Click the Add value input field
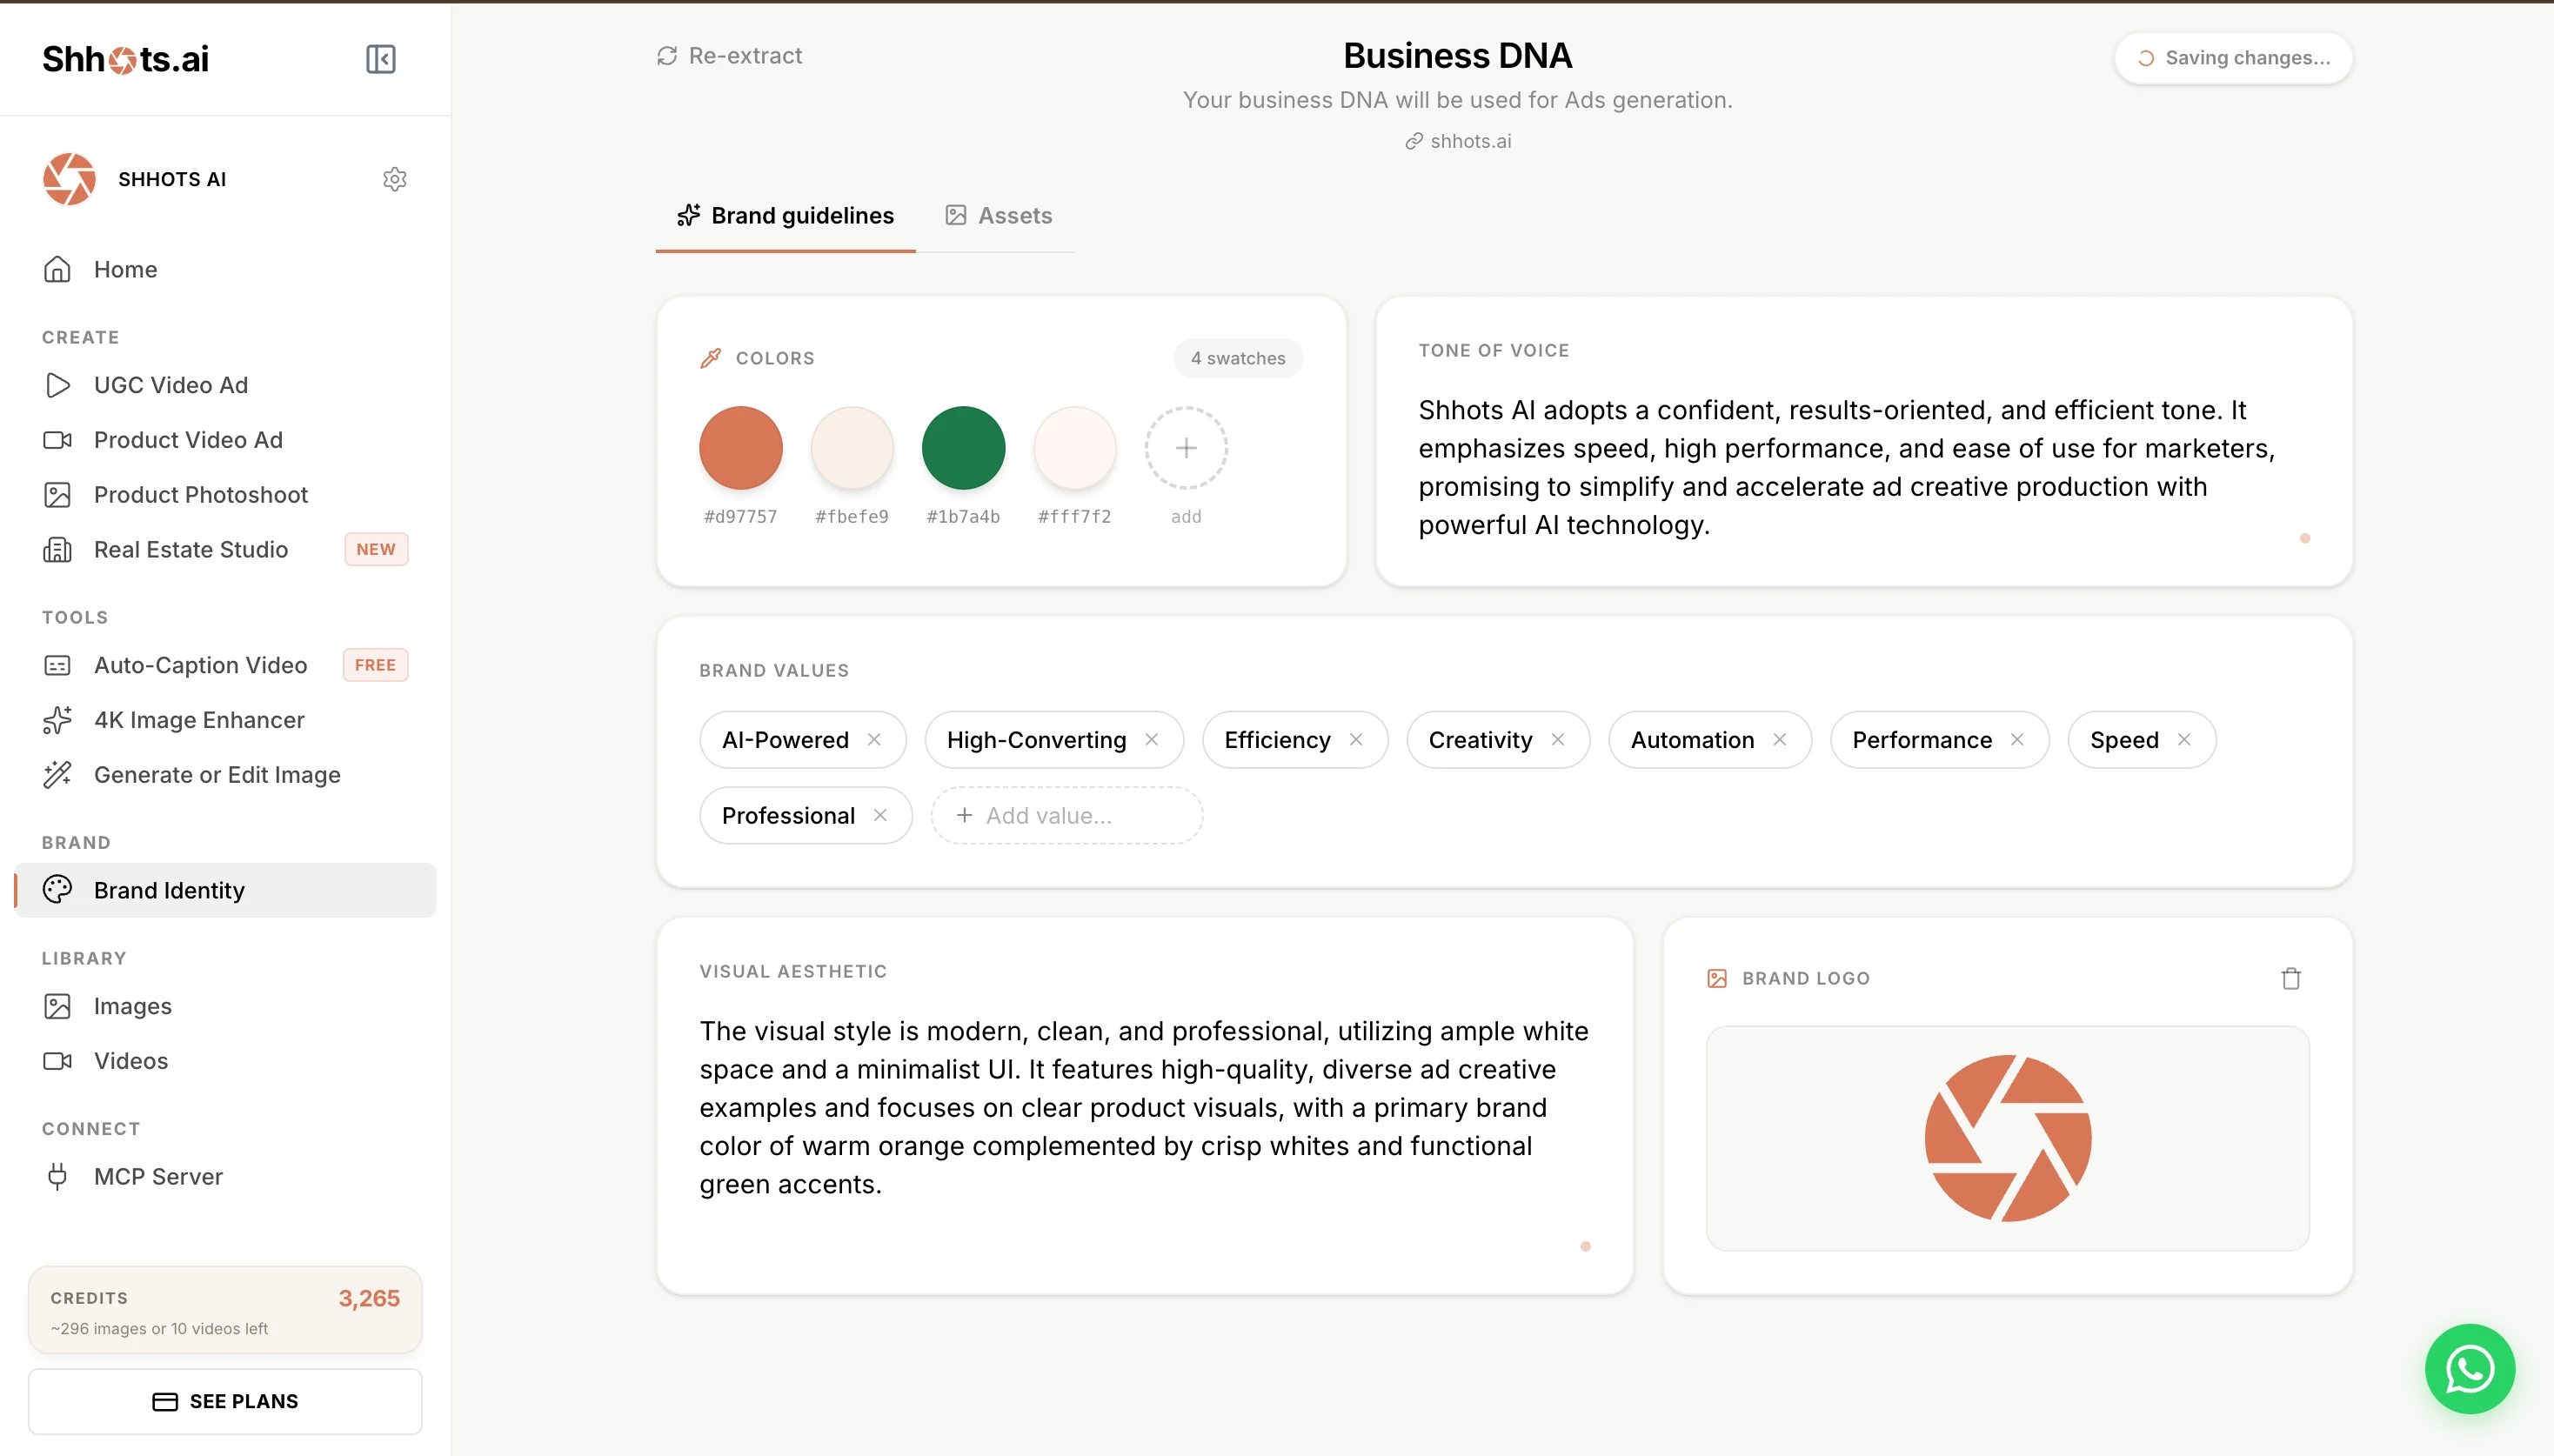The height and width of the screenshot is (1456, 2554). [1066, 815]
